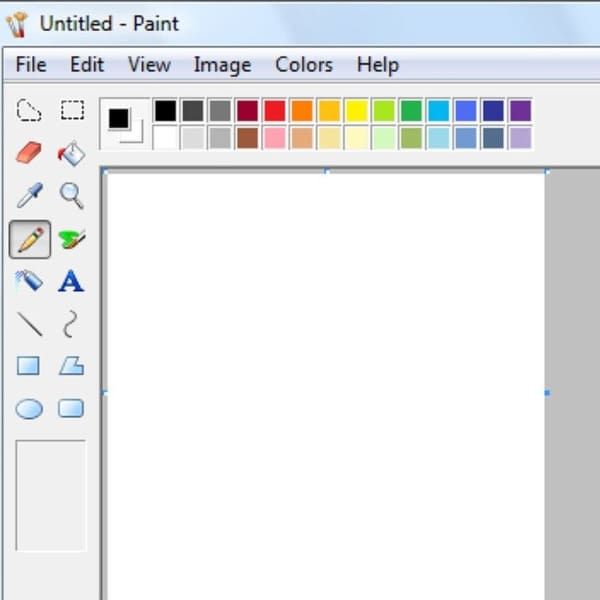This screenshot has width=600, height=600.
Task: Choose the pink color swatch
Action: [275, 138]
